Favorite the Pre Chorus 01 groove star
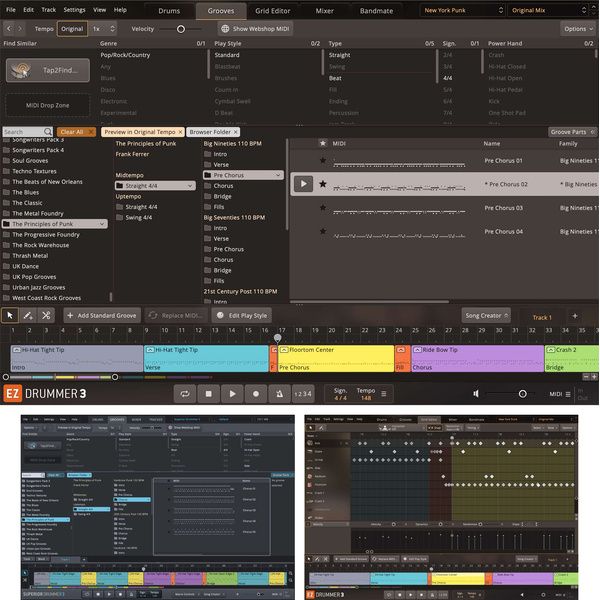Viewport: 600px width, 600px height. pyautogui.click(x=323, y=160)
